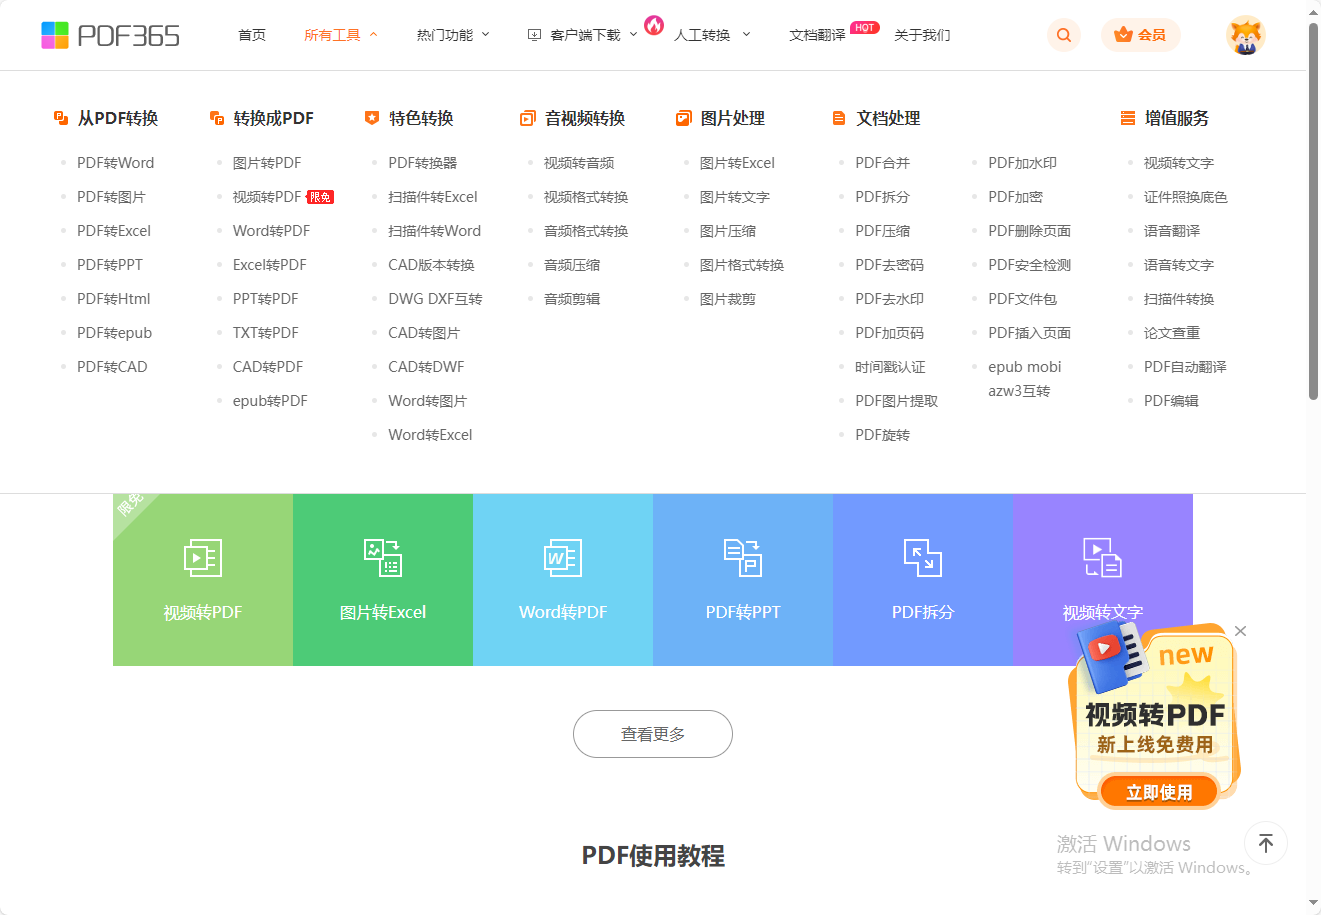Click the 从PDF转换 category icon
This screenshot has height=915, width=1321.
[x=61, y=118]
